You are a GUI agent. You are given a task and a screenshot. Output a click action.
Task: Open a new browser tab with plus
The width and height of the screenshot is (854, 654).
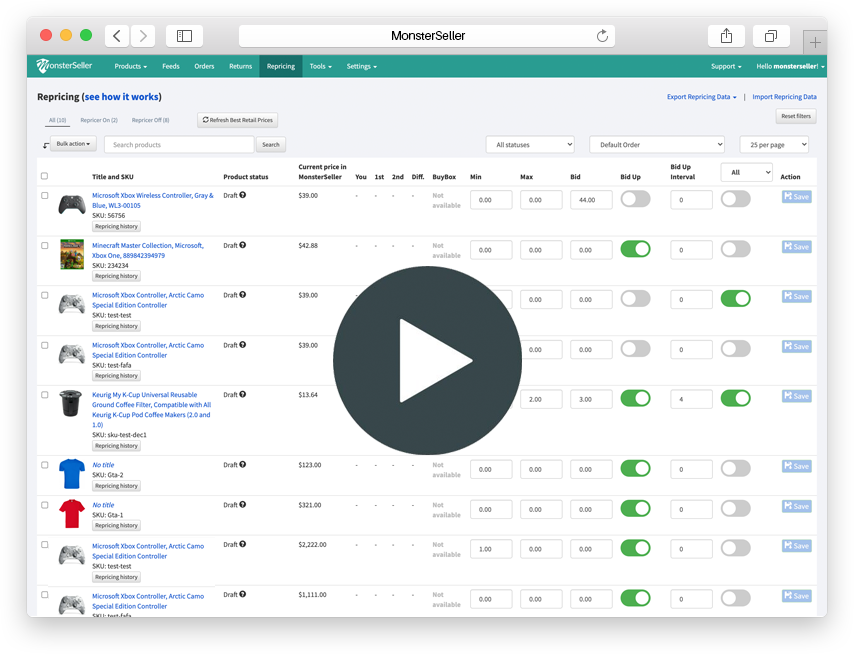click(815, 42)
